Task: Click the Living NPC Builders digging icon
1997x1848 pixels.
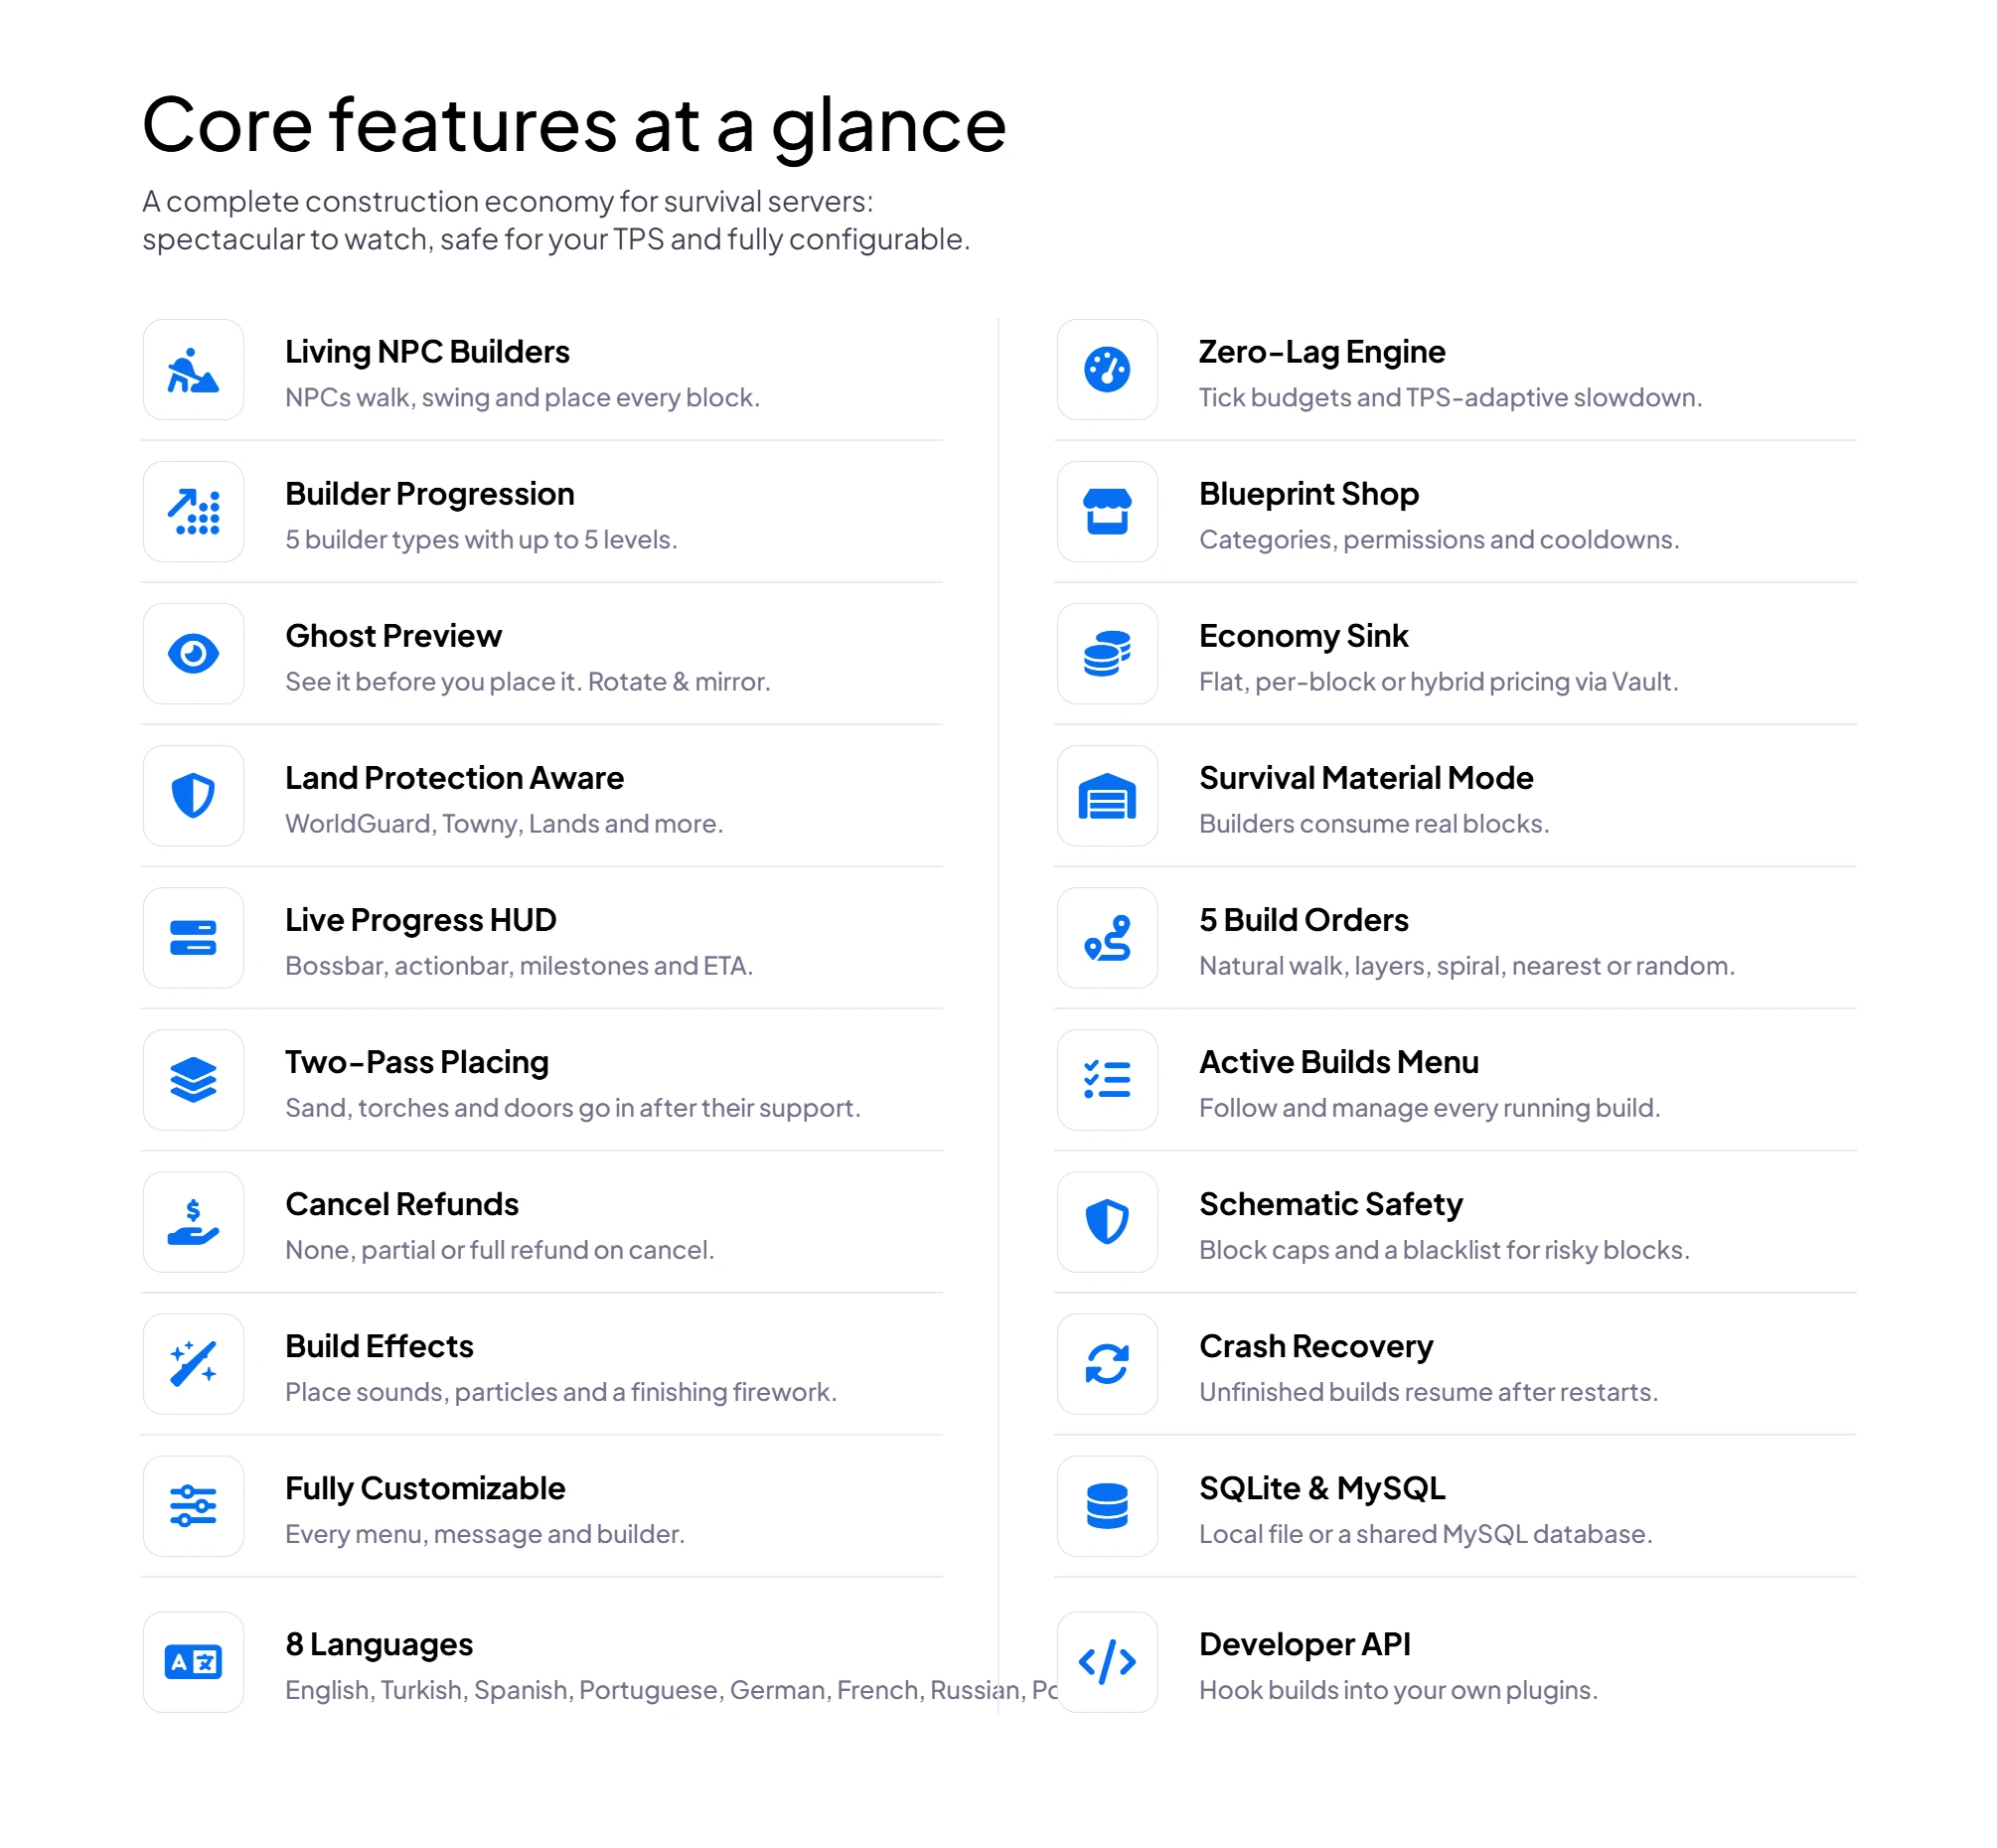Action: (193, 370)
